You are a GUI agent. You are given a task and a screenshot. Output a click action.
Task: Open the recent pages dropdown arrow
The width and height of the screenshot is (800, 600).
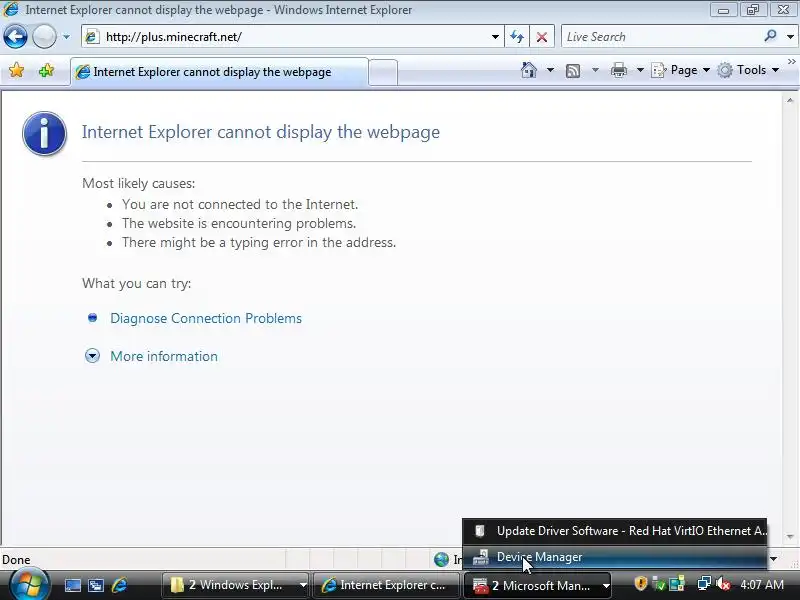tap(66, 37)
